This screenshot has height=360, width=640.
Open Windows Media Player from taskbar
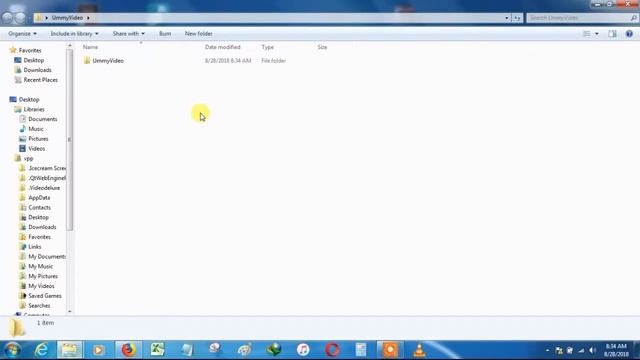(x=98, y=350)
